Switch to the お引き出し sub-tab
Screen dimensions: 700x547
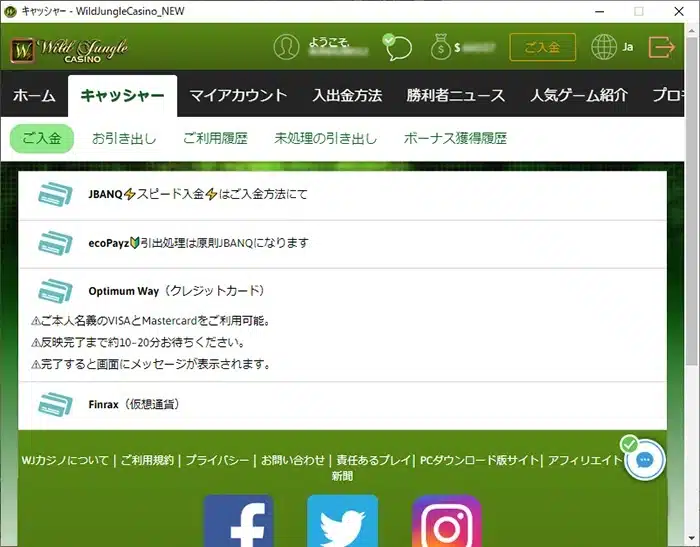[124, 138]
